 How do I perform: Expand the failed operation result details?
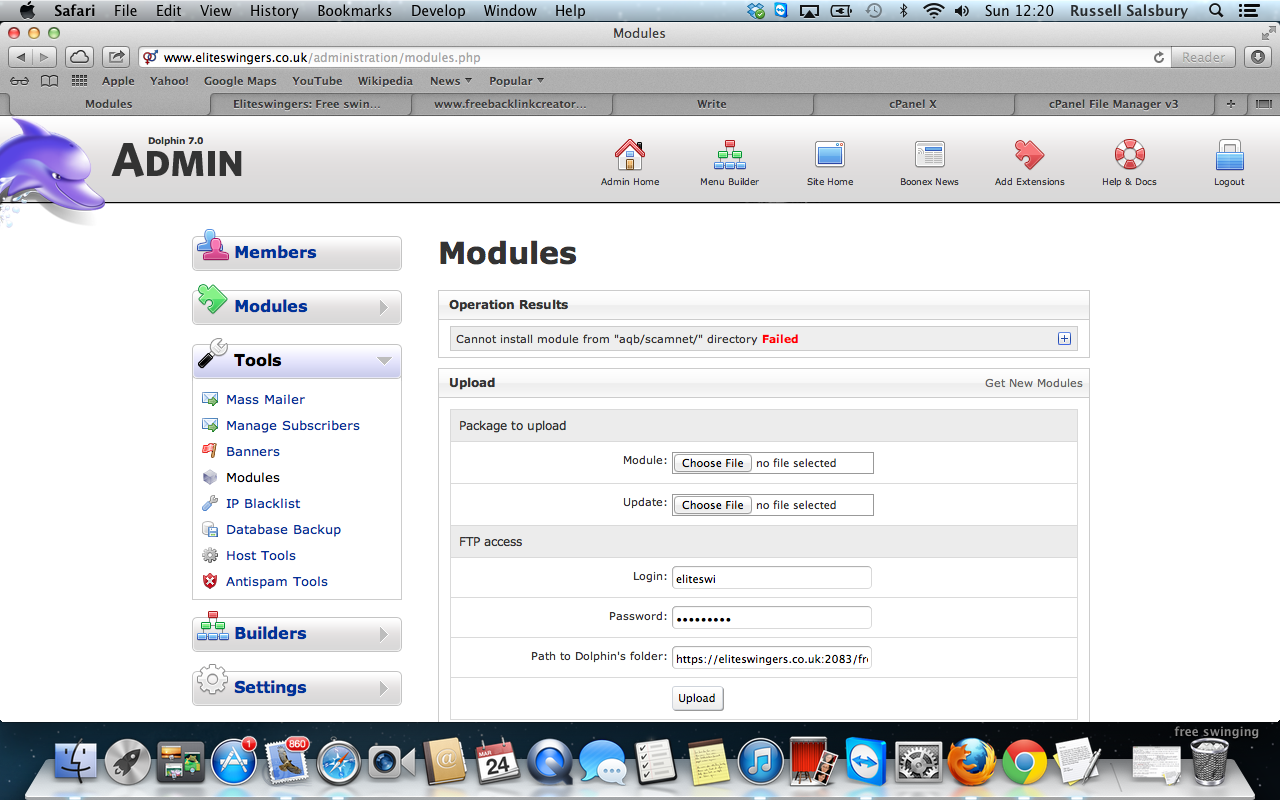[x=1064, y=339]
